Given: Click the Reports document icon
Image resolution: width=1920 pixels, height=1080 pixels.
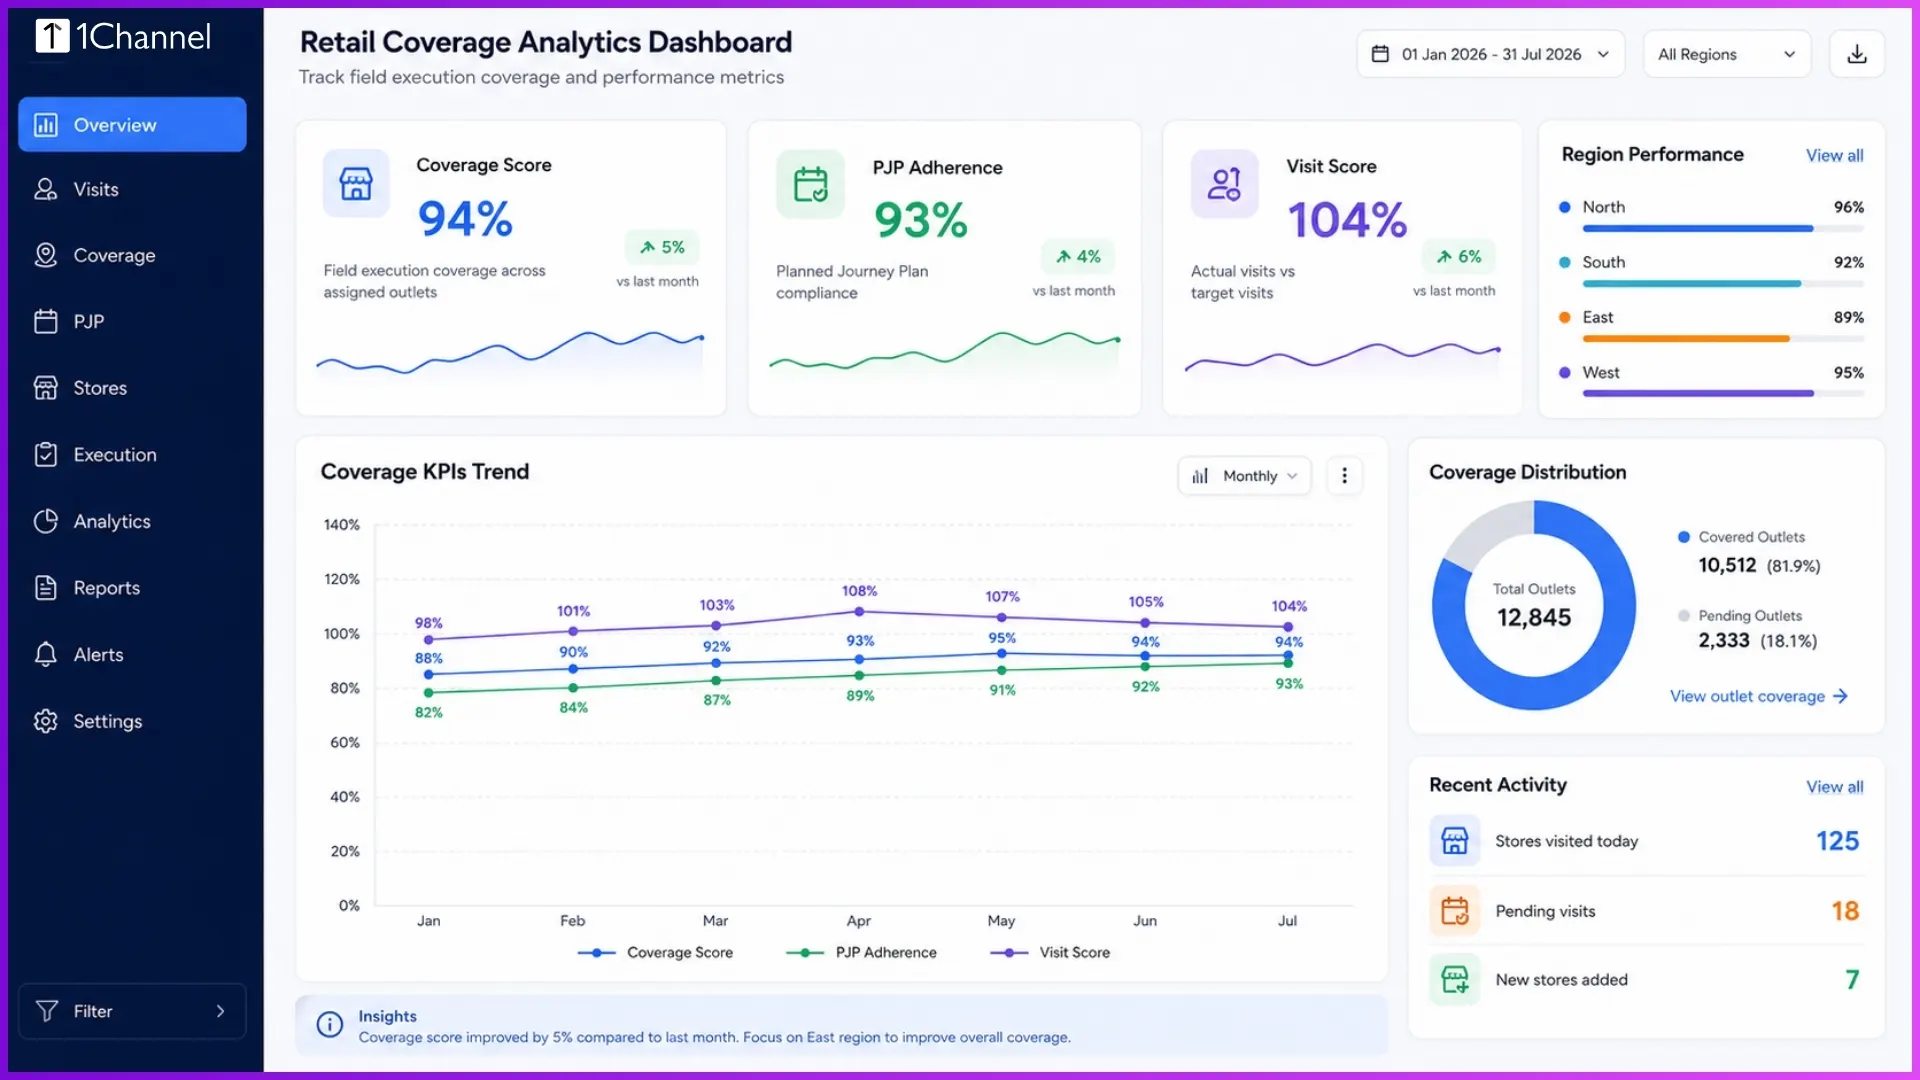Looking at the screenshot, I should [x=46, y=588].
